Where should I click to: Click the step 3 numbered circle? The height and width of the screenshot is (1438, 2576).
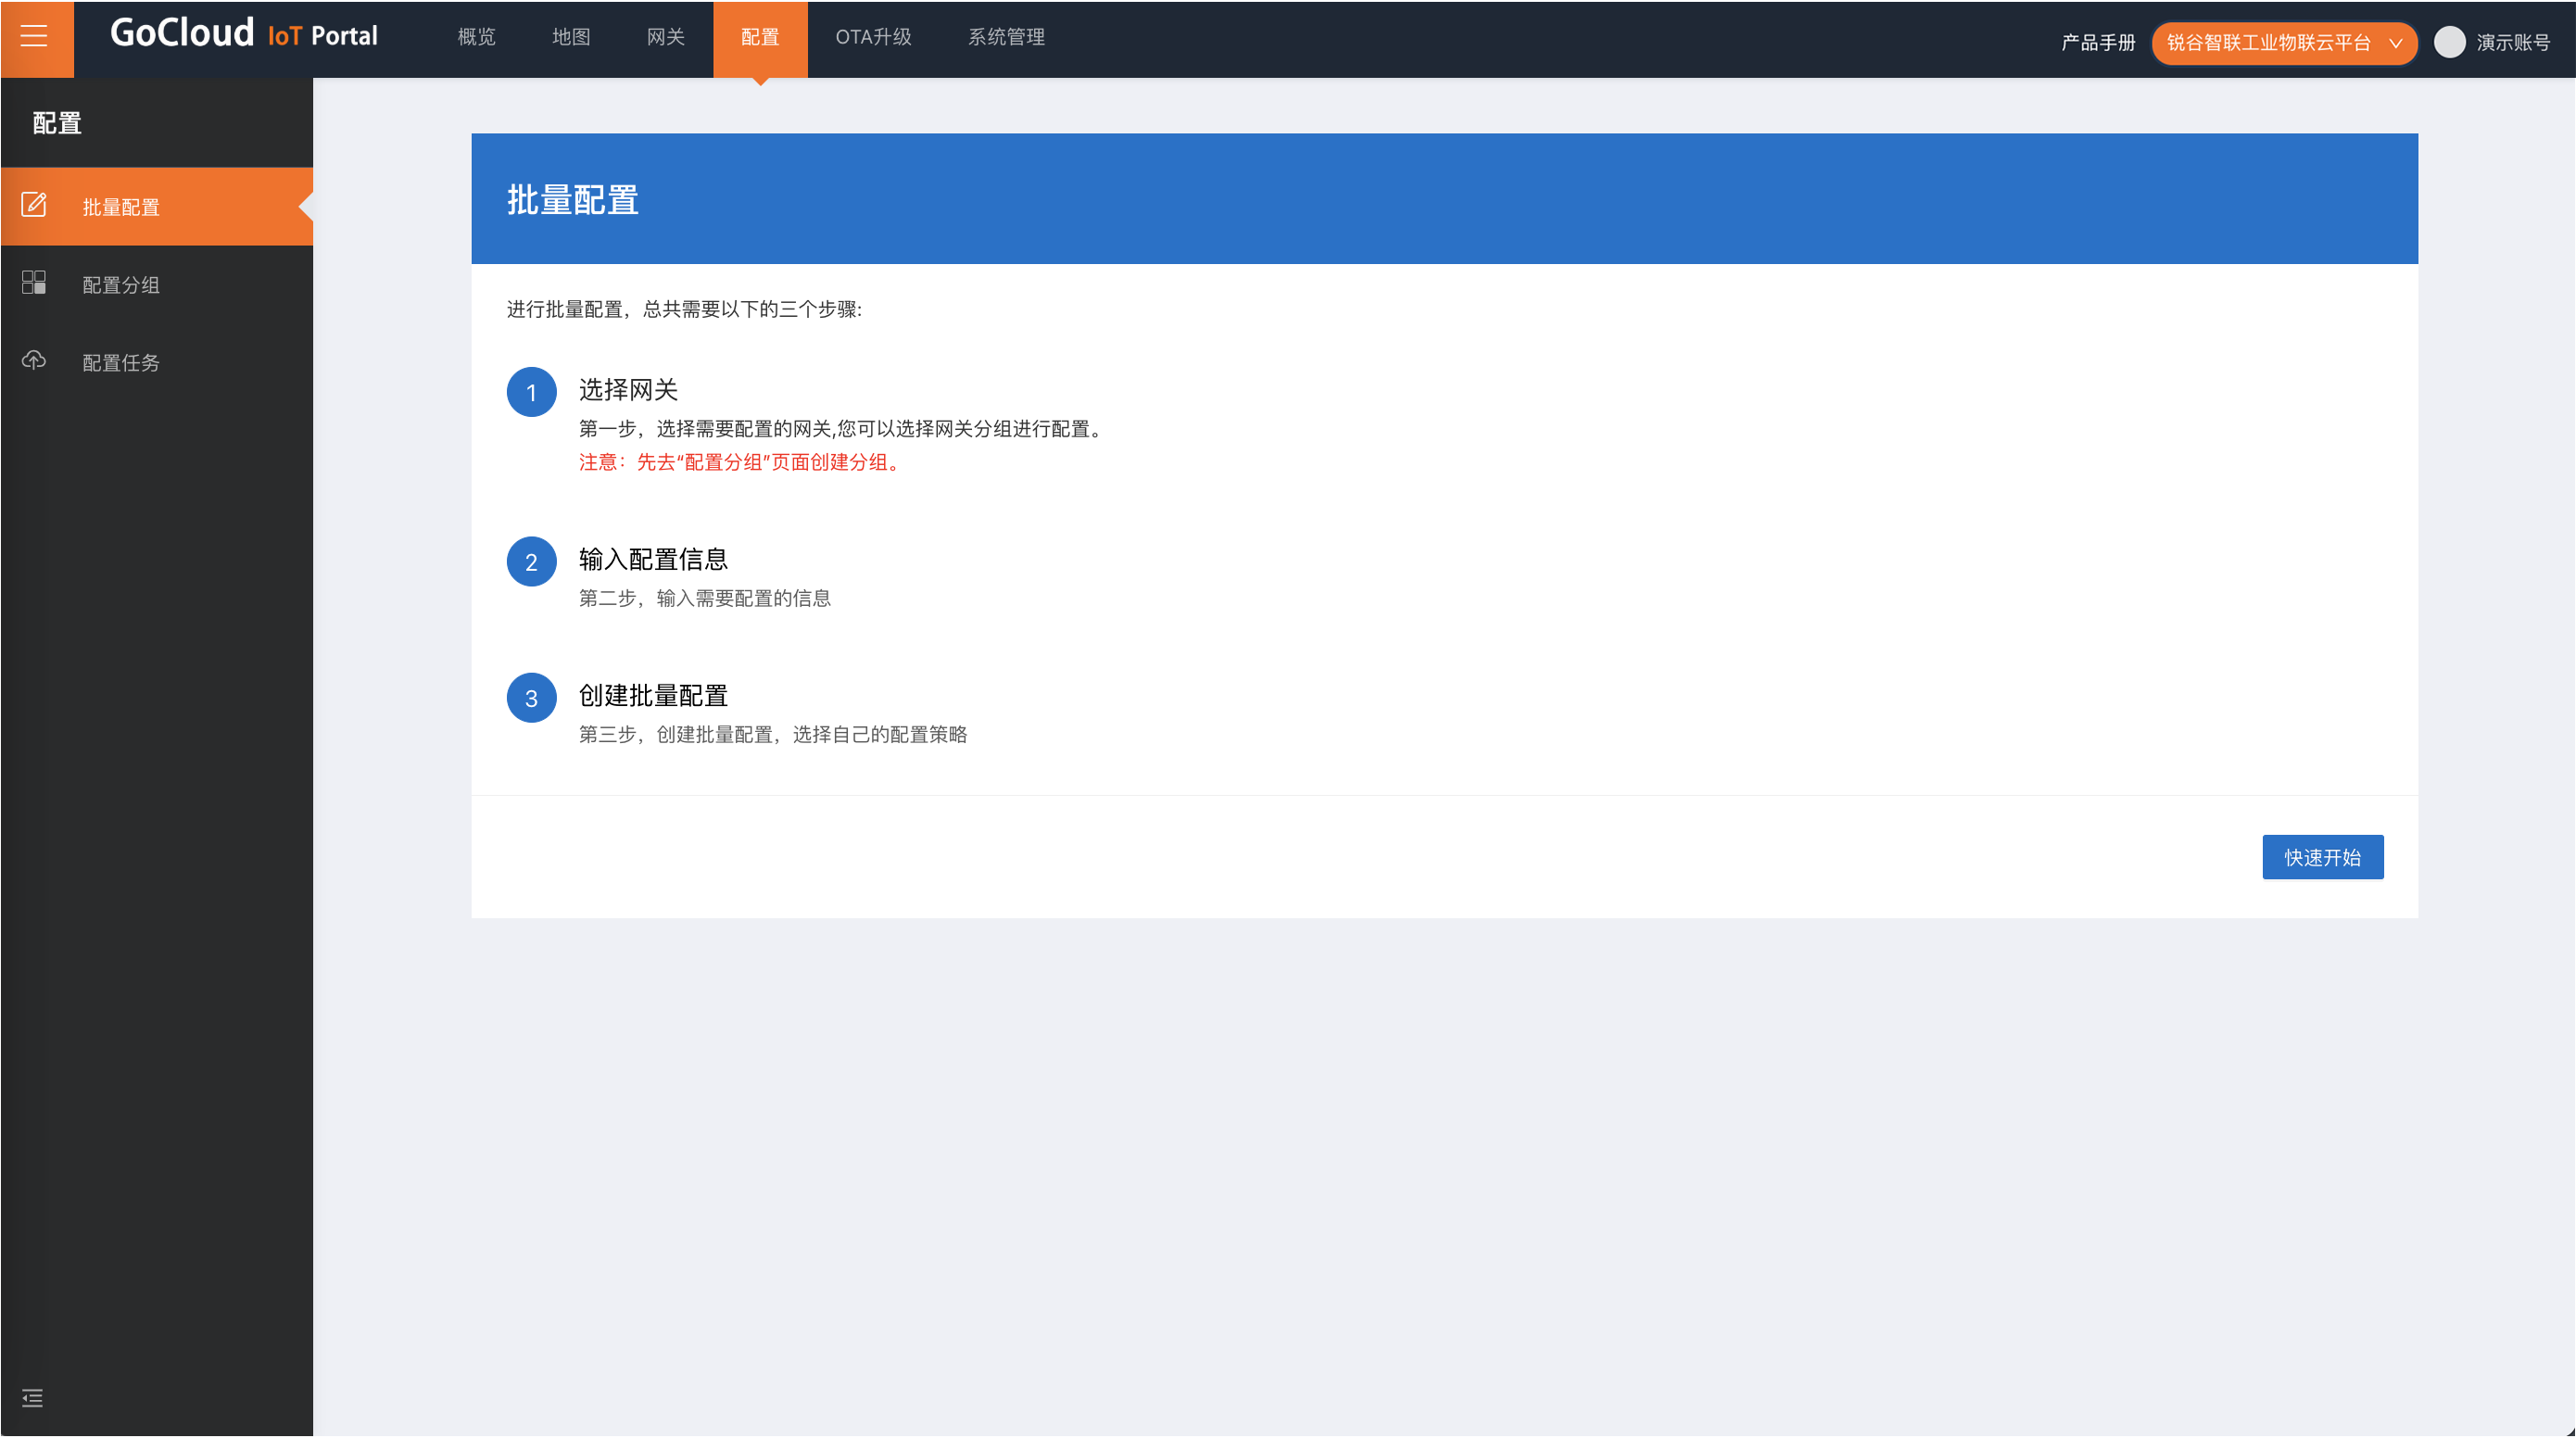pyautogui.click(x=531, y=698)
